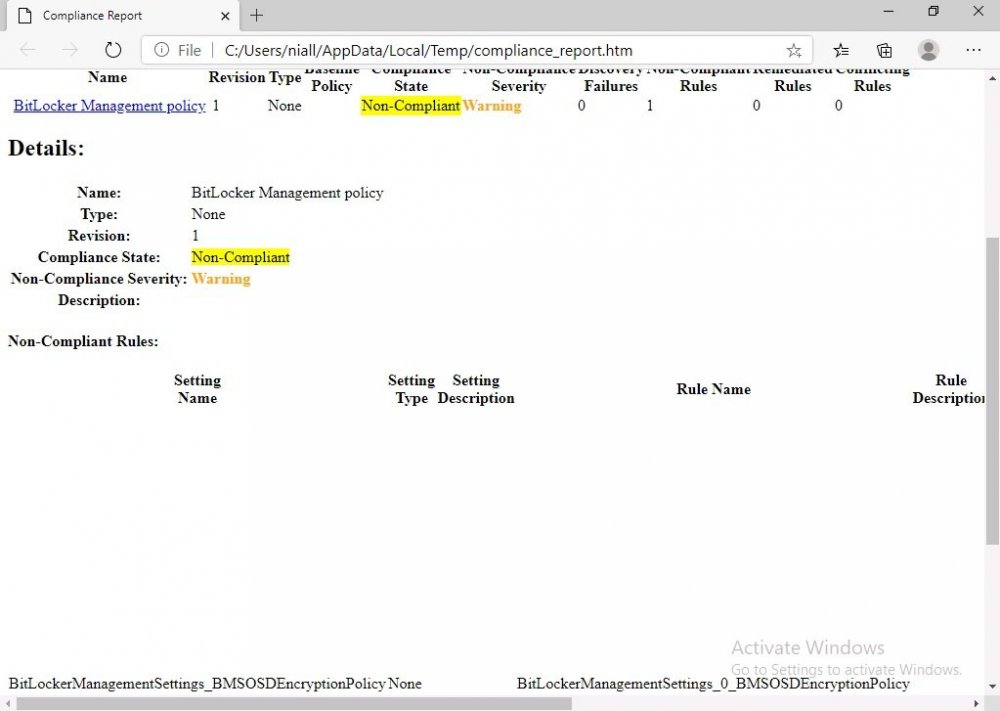This screenshot has width=1000, height=711.
Task: Click the Compliance State: label
Action: 99,257
